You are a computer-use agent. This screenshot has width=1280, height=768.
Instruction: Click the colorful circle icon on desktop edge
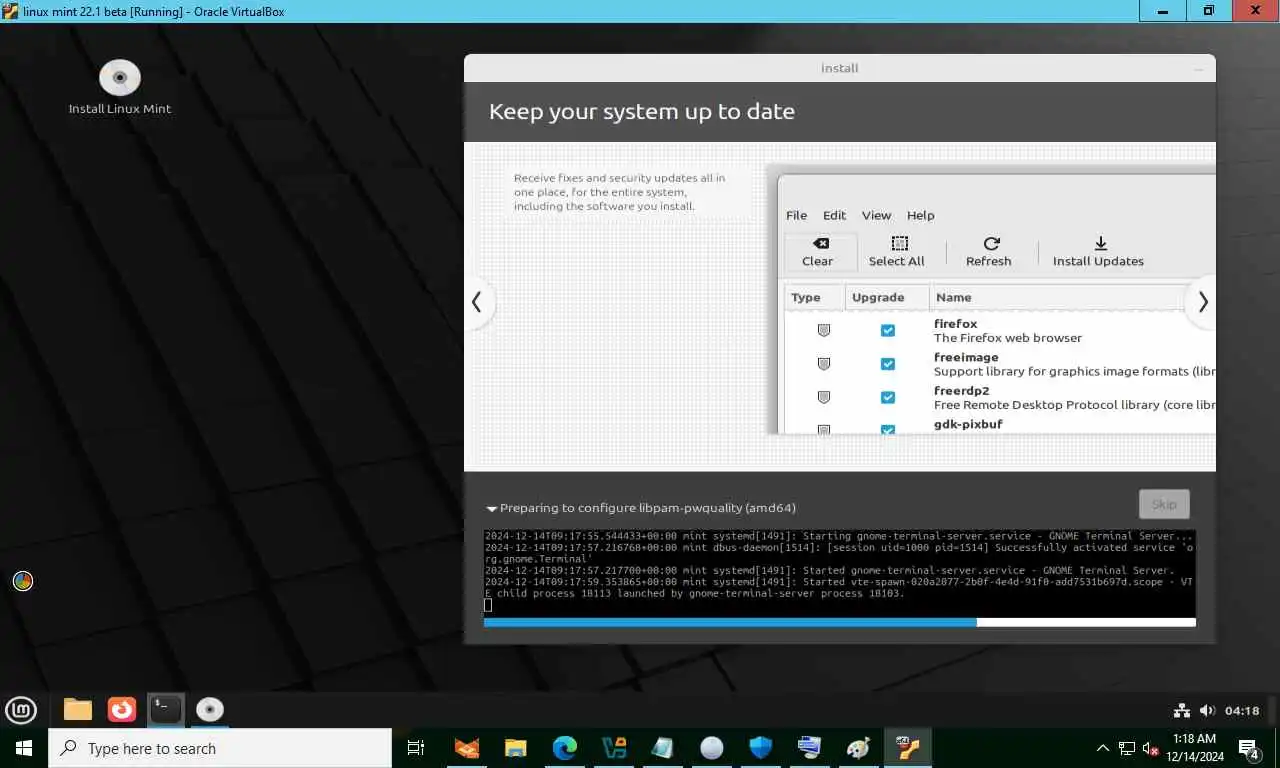click(x=23, y=581)
